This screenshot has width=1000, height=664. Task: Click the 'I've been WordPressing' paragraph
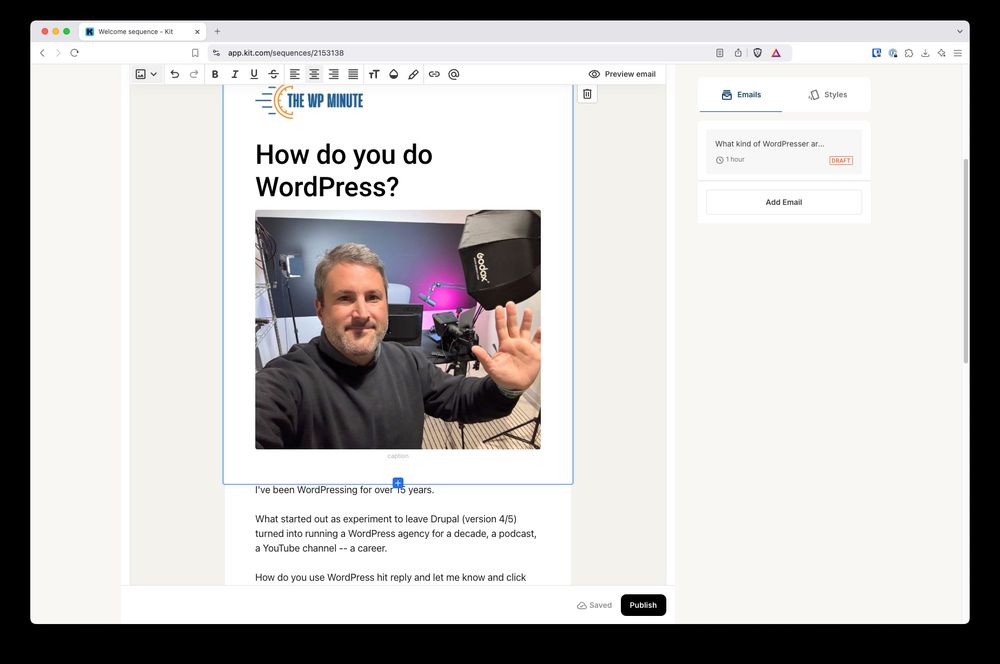(344, 490)
